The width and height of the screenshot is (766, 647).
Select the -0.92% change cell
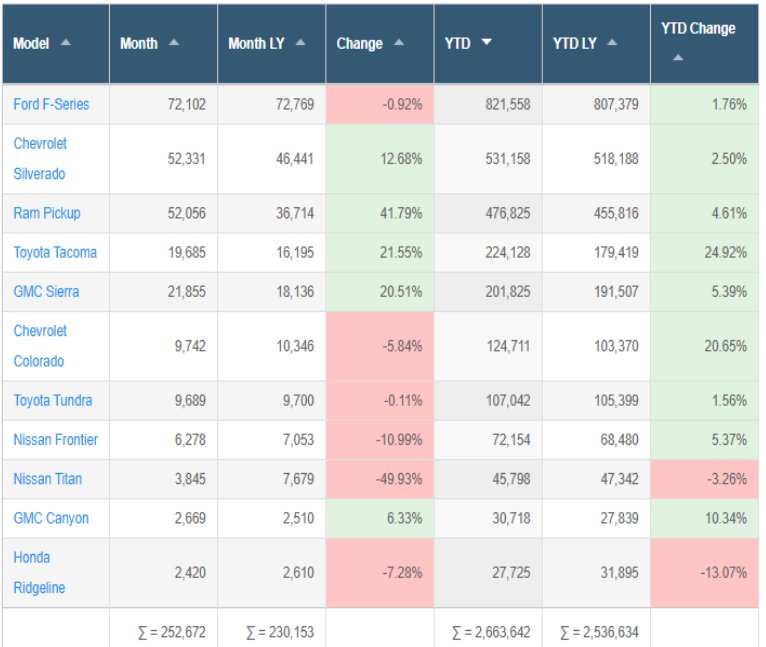pos(380,105)
